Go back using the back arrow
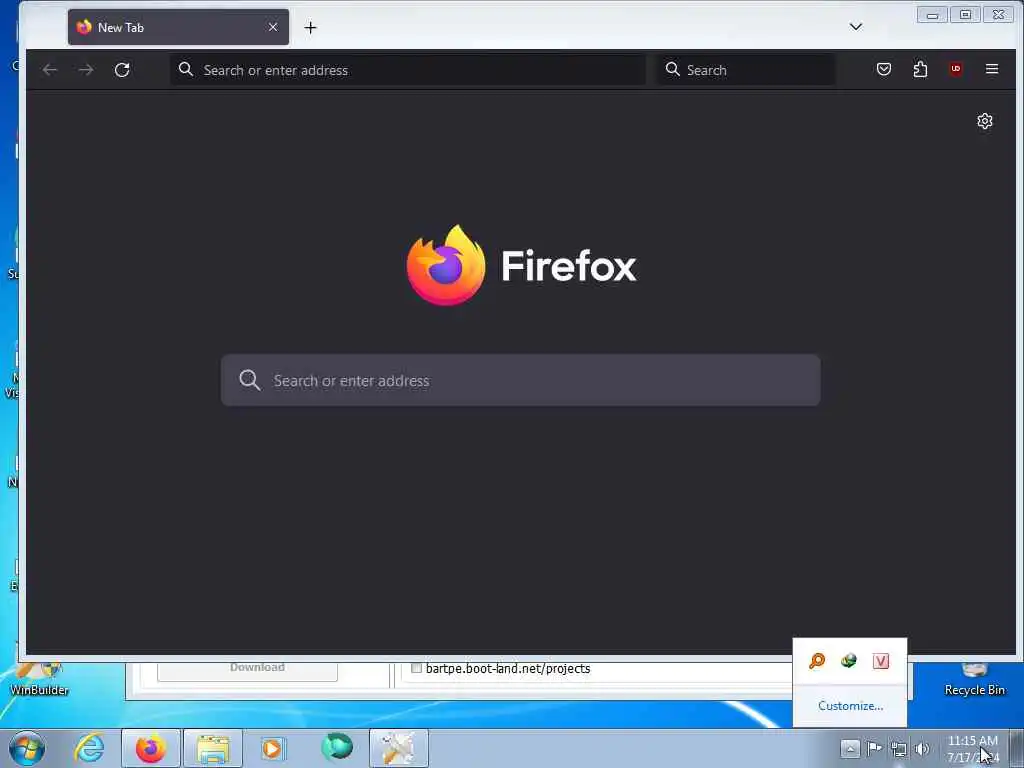 [x=50, y=70]
